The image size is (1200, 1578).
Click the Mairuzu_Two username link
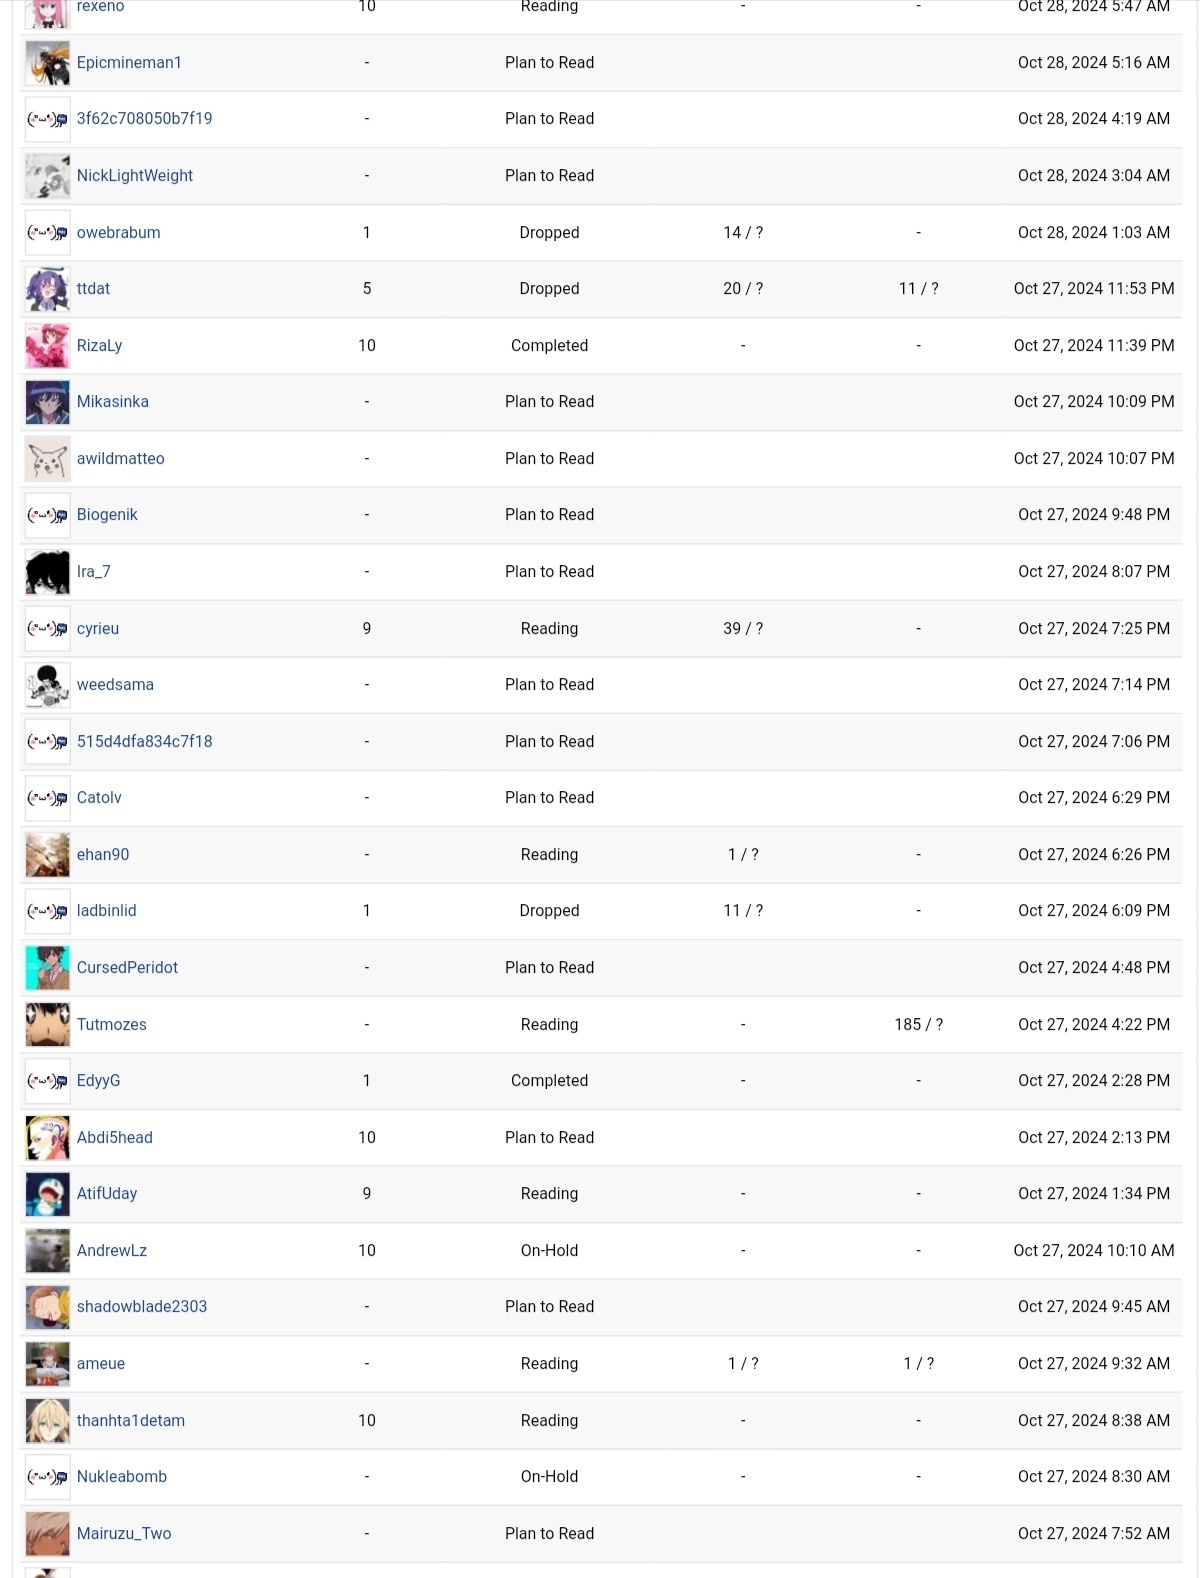coord(124,1534)
